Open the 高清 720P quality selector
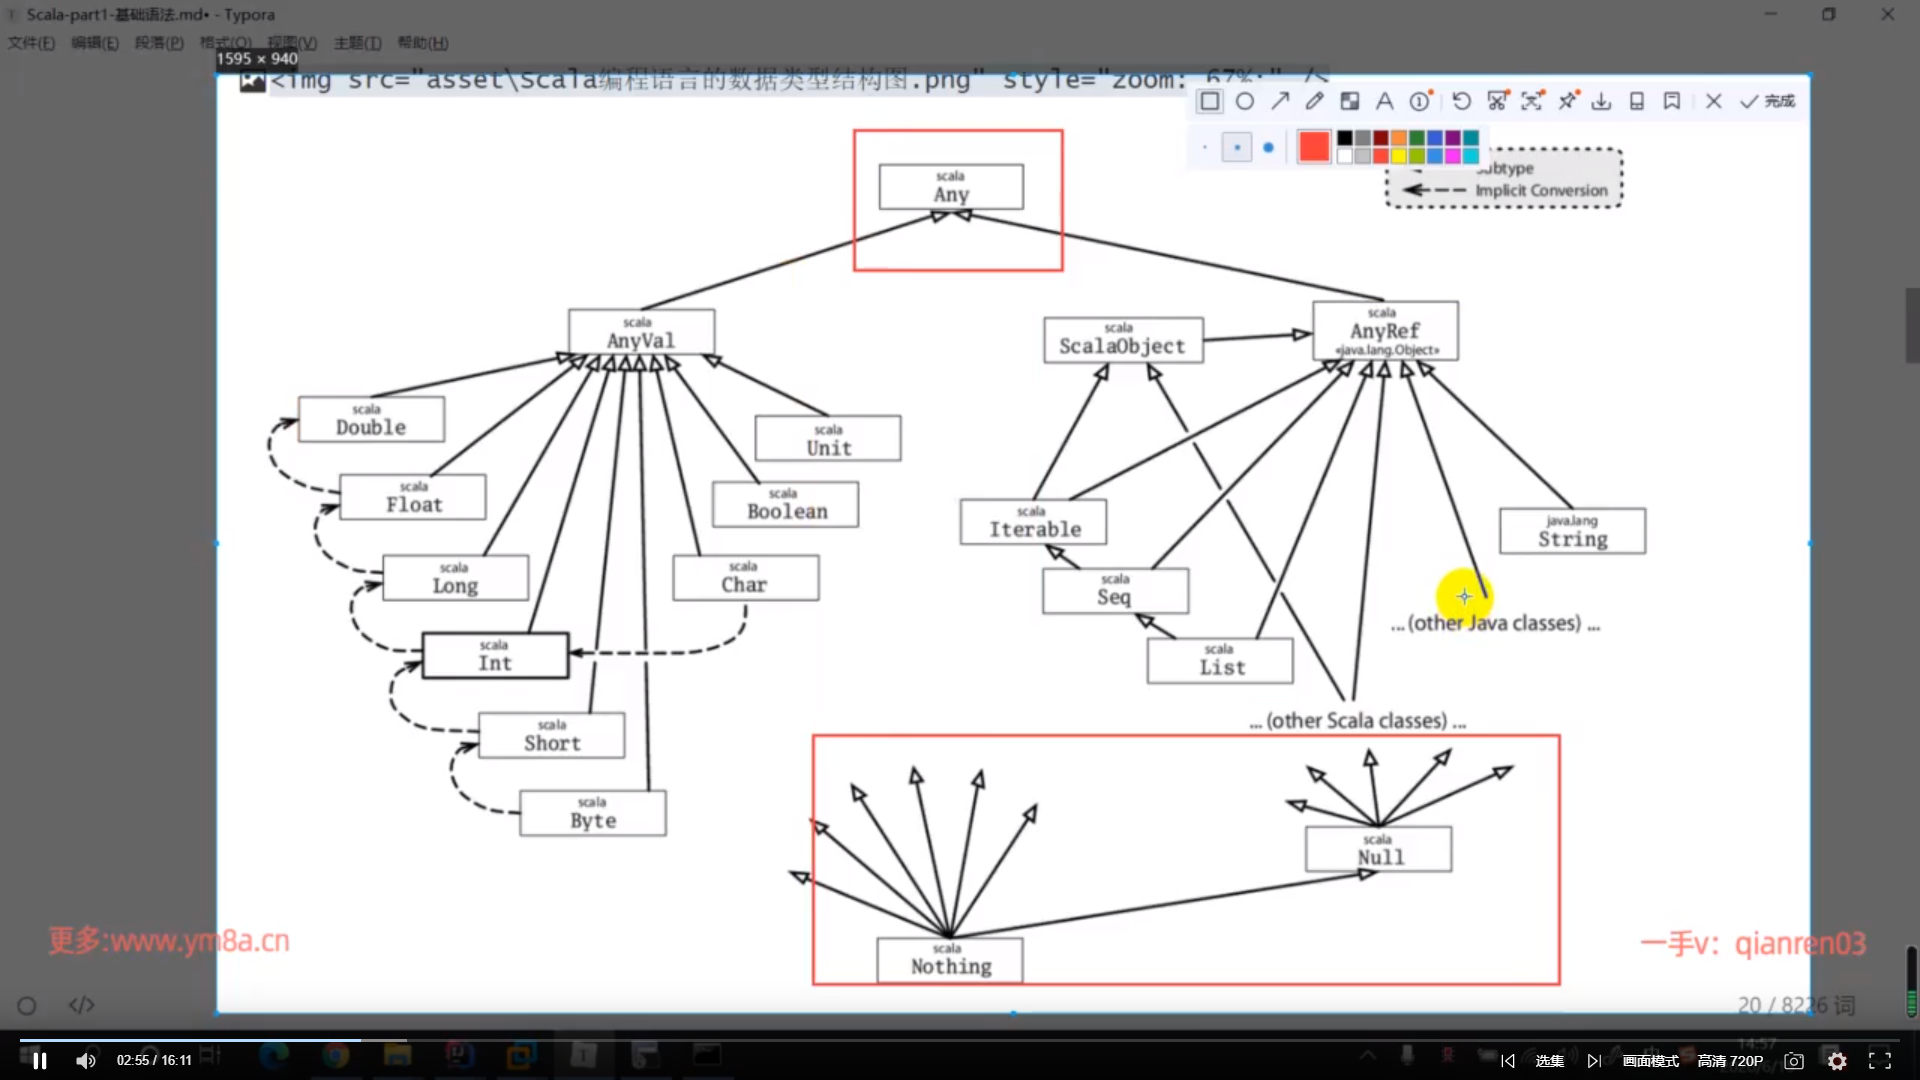 [x=1730, y=1061]
